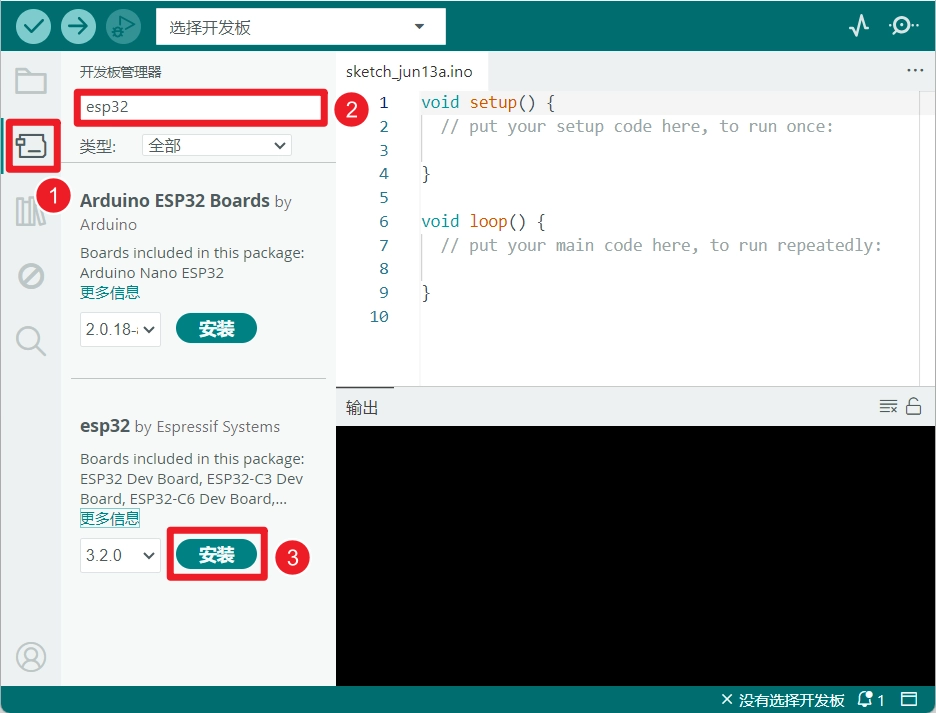Install the esp32 package by Espressif Systems
Image resolution: width=936 pixels, height=713 pixels.
(216, 555)
